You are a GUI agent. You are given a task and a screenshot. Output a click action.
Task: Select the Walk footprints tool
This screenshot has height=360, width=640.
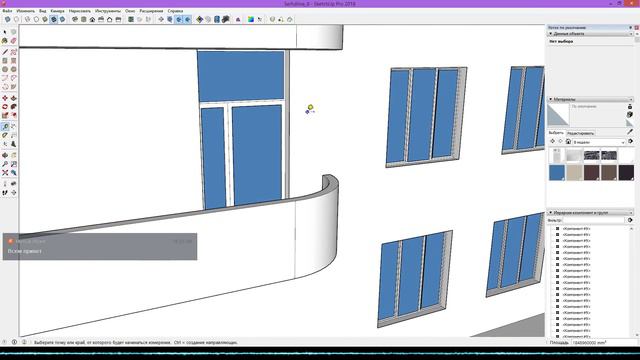pyautogui.click(x=5, y=193)
